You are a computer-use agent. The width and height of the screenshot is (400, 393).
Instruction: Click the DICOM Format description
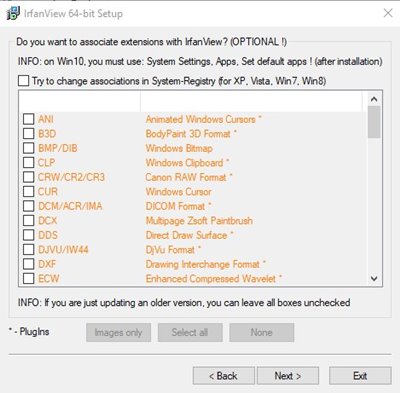coord(178,206)
